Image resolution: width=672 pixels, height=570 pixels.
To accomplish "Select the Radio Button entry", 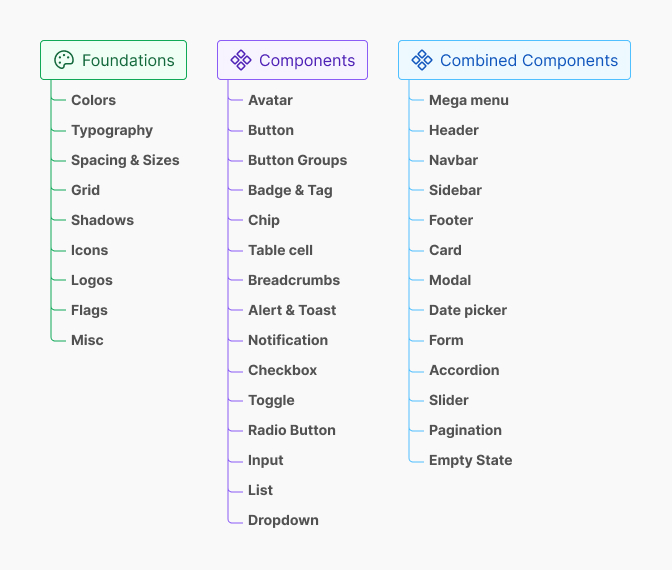I will click(x=291, y=430).
